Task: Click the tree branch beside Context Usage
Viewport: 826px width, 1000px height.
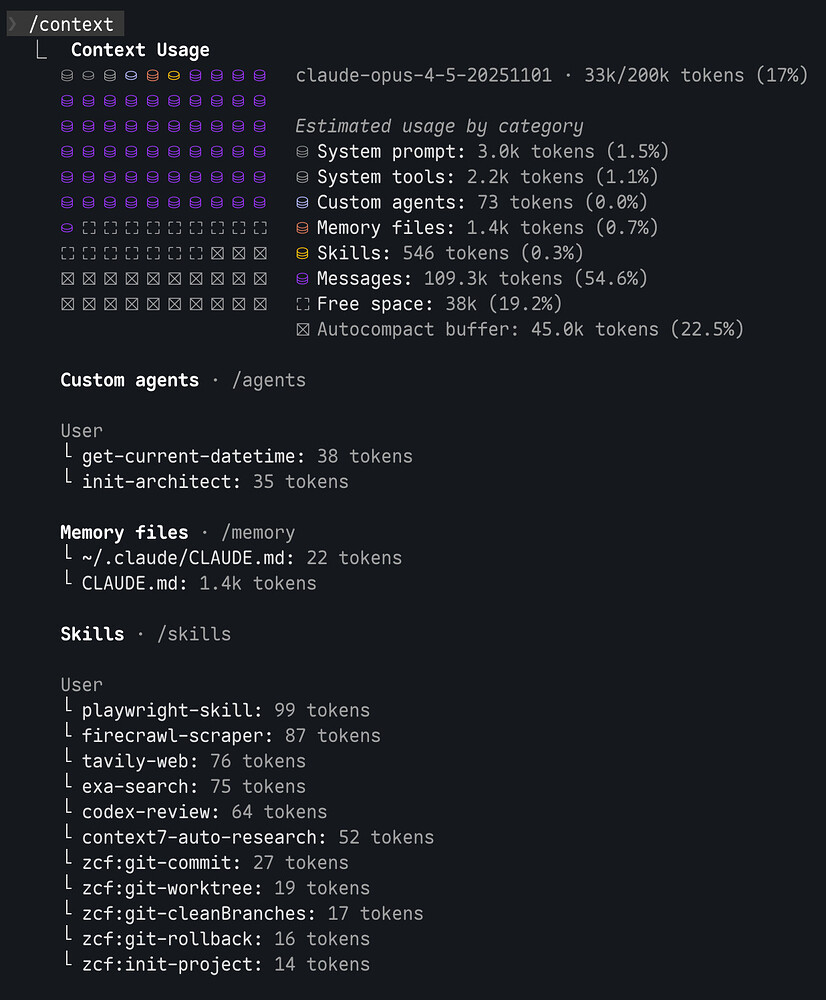Action: [41, 50]
